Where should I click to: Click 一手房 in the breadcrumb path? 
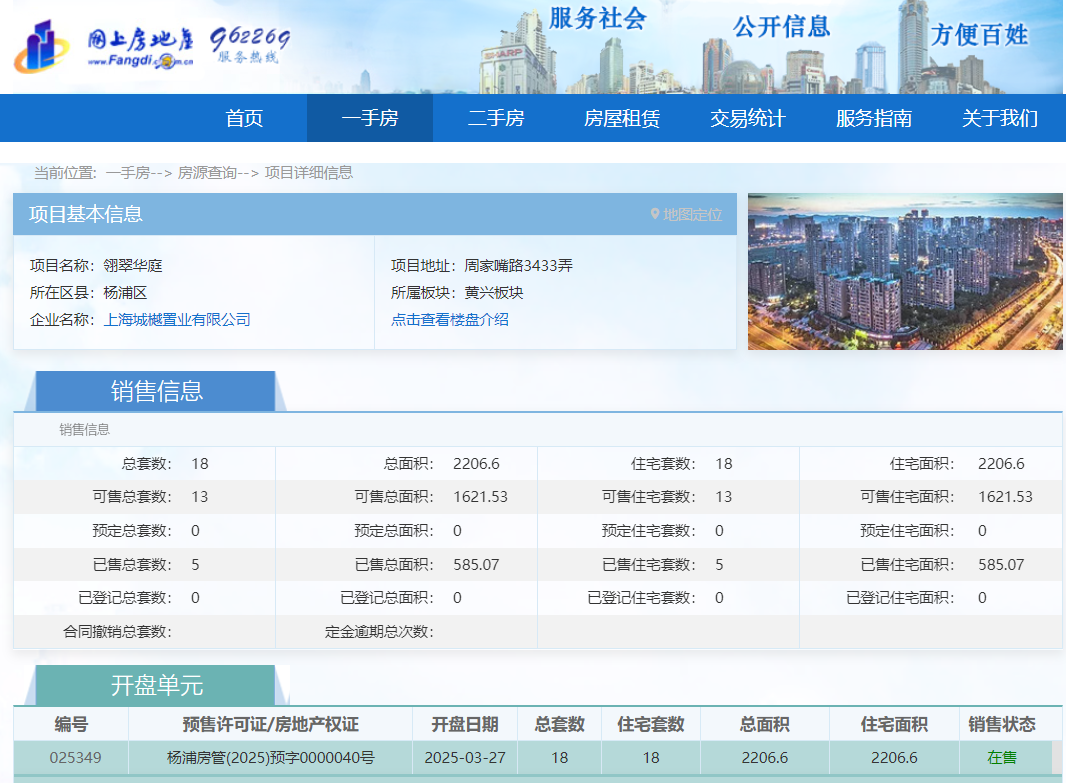[127, 173]
